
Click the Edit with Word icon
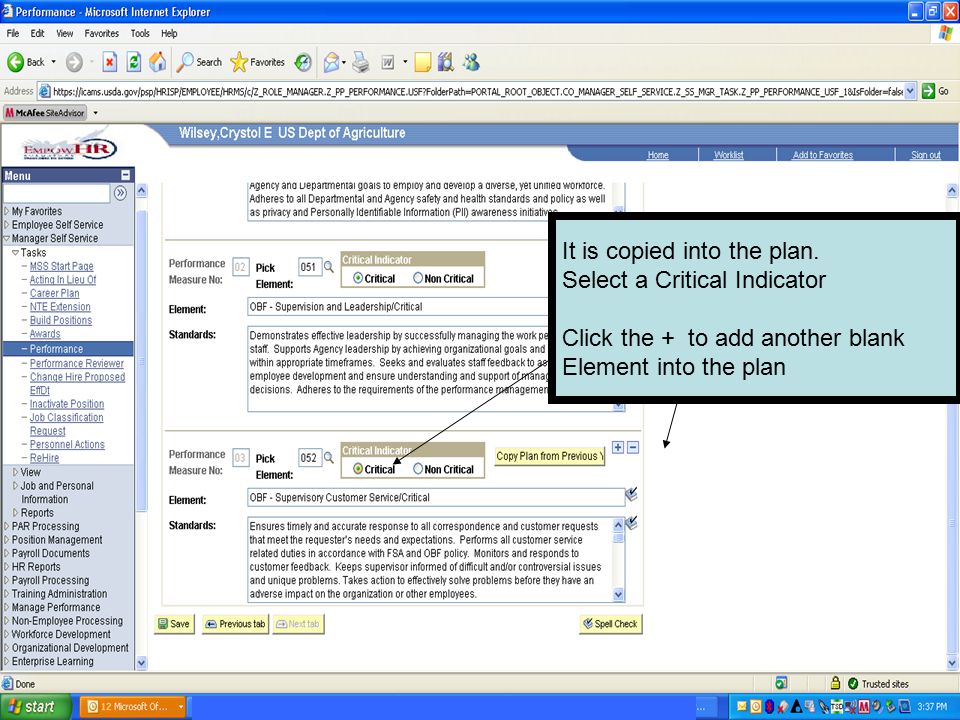point(388,62)
